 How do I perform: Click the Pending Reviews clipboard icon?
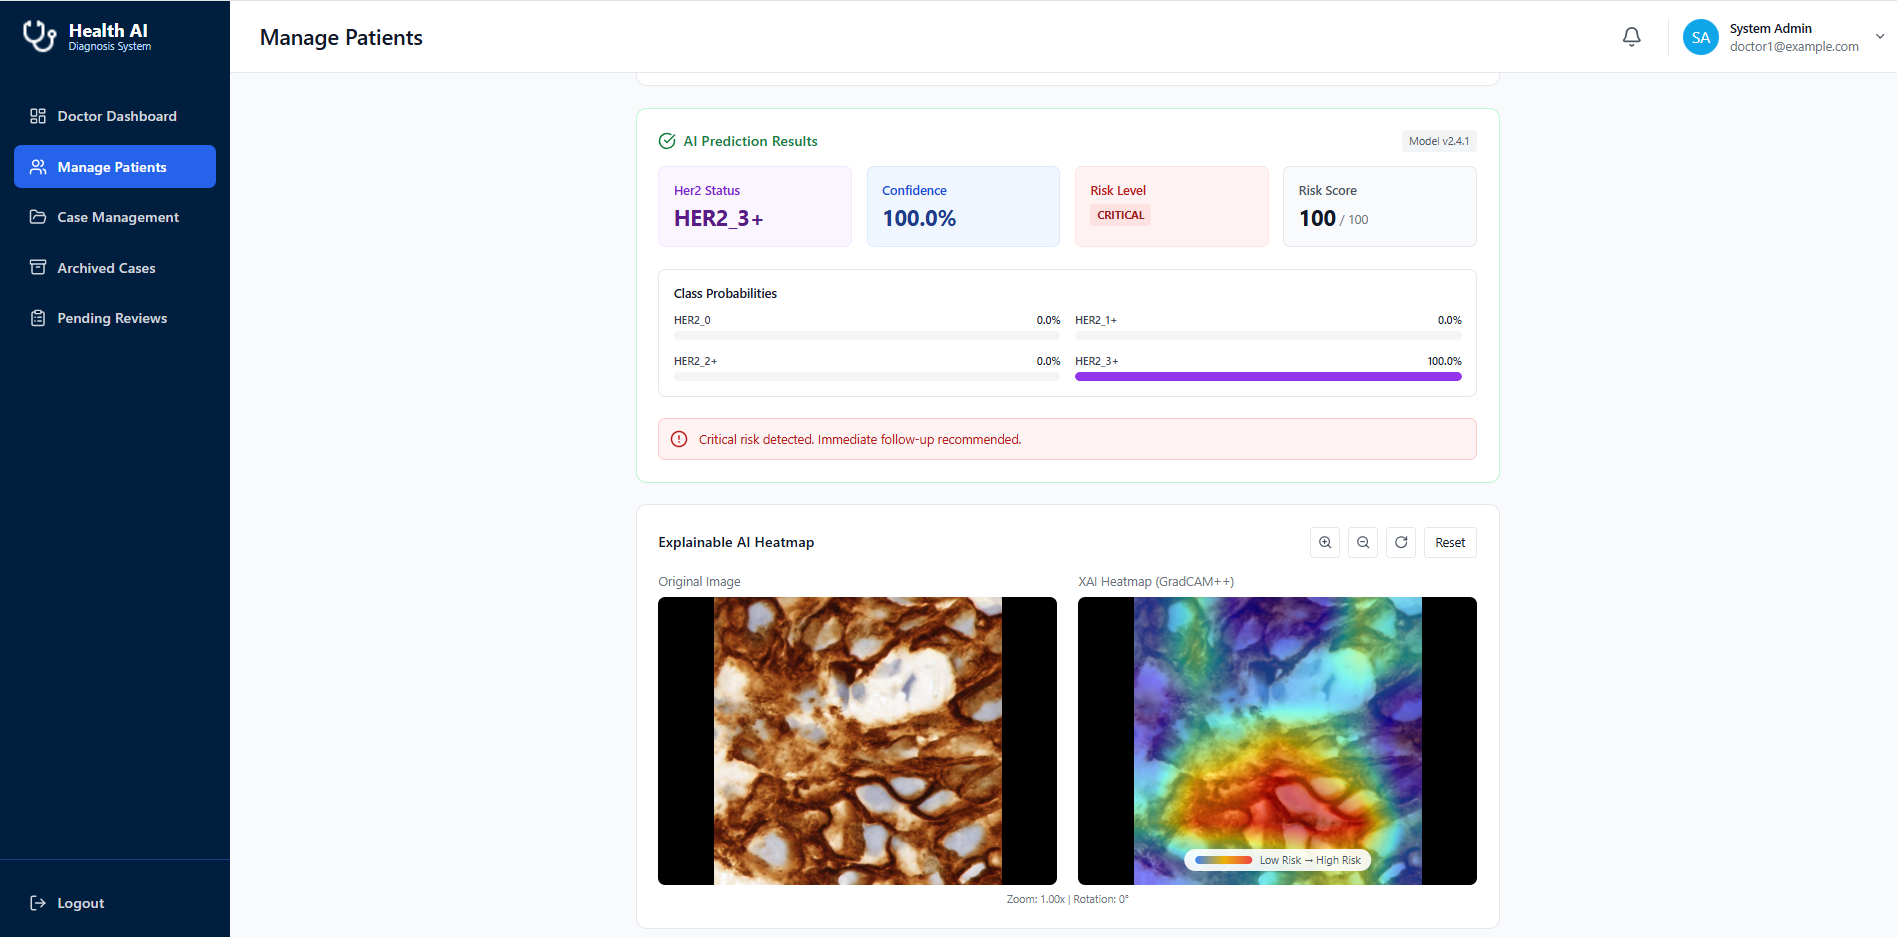[38, 318]
